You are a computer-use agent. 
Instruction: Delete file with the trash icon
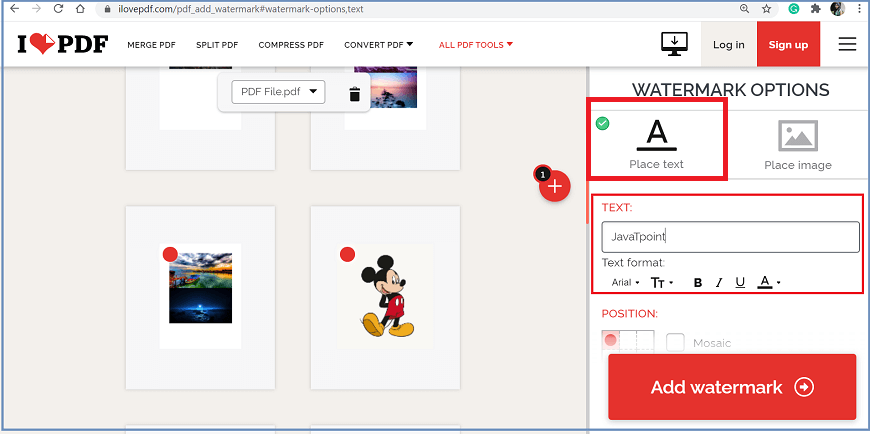[x=355, y=94]
